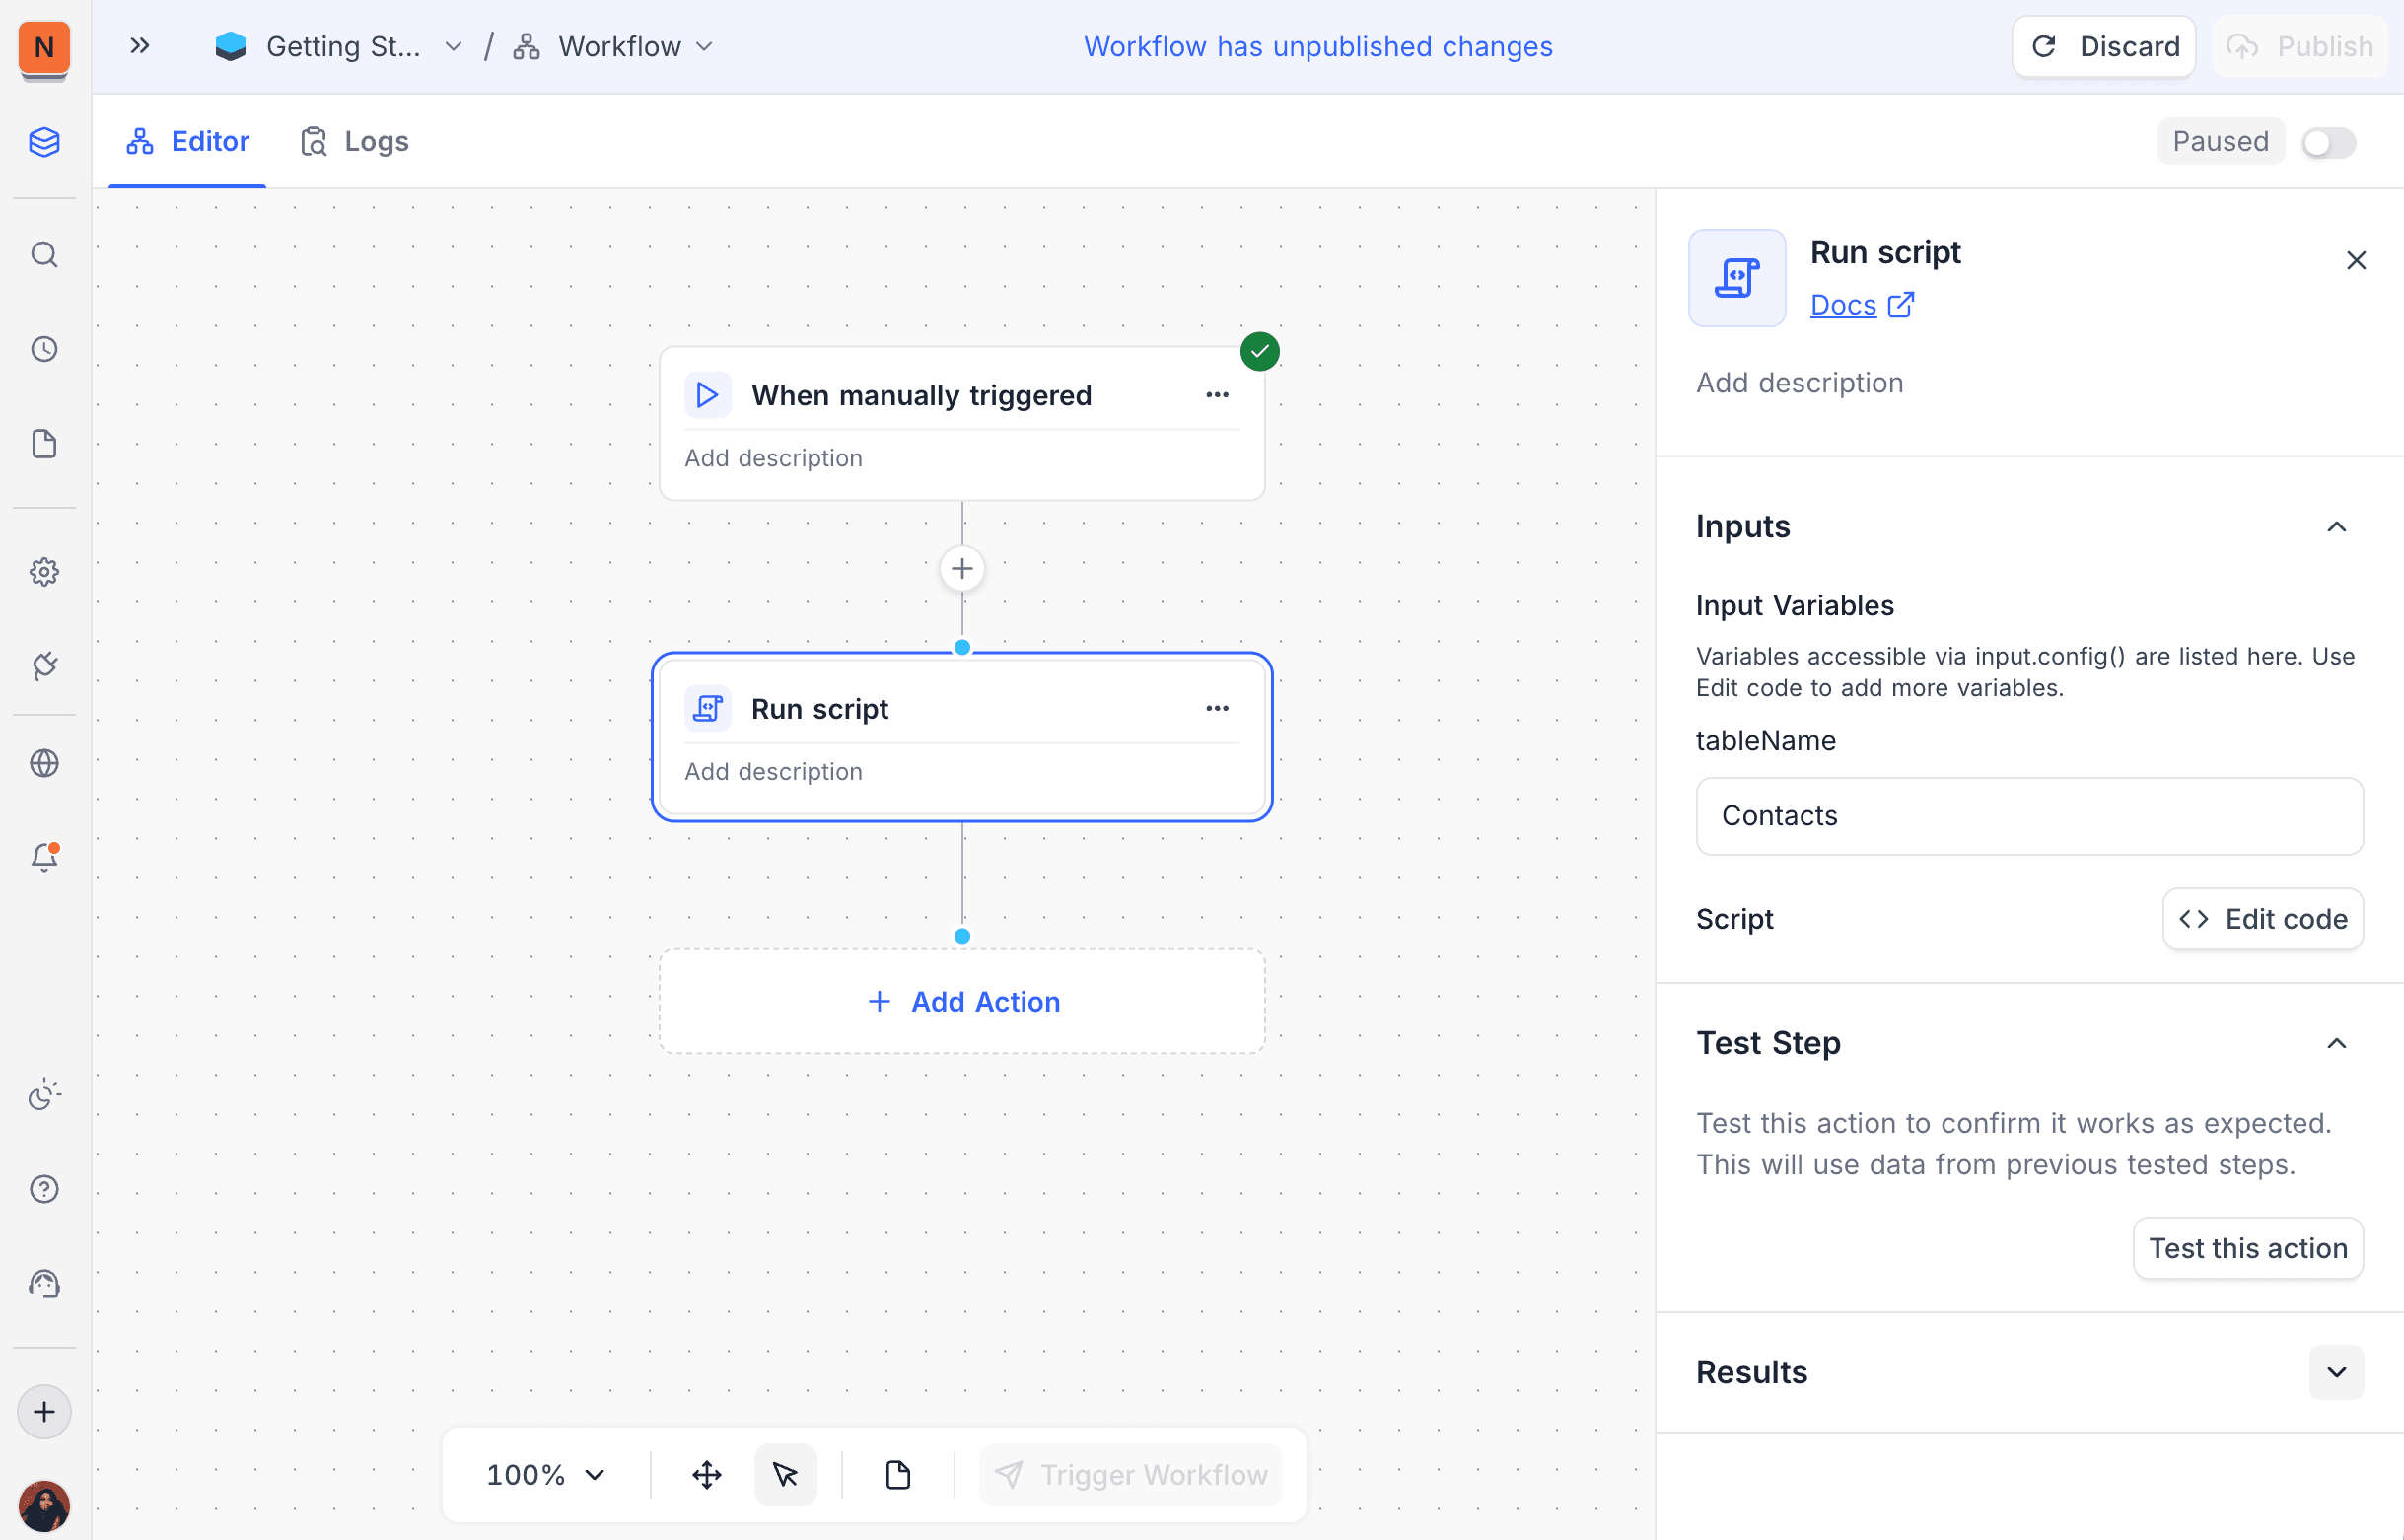Open the history clock icon

(44, 349)
